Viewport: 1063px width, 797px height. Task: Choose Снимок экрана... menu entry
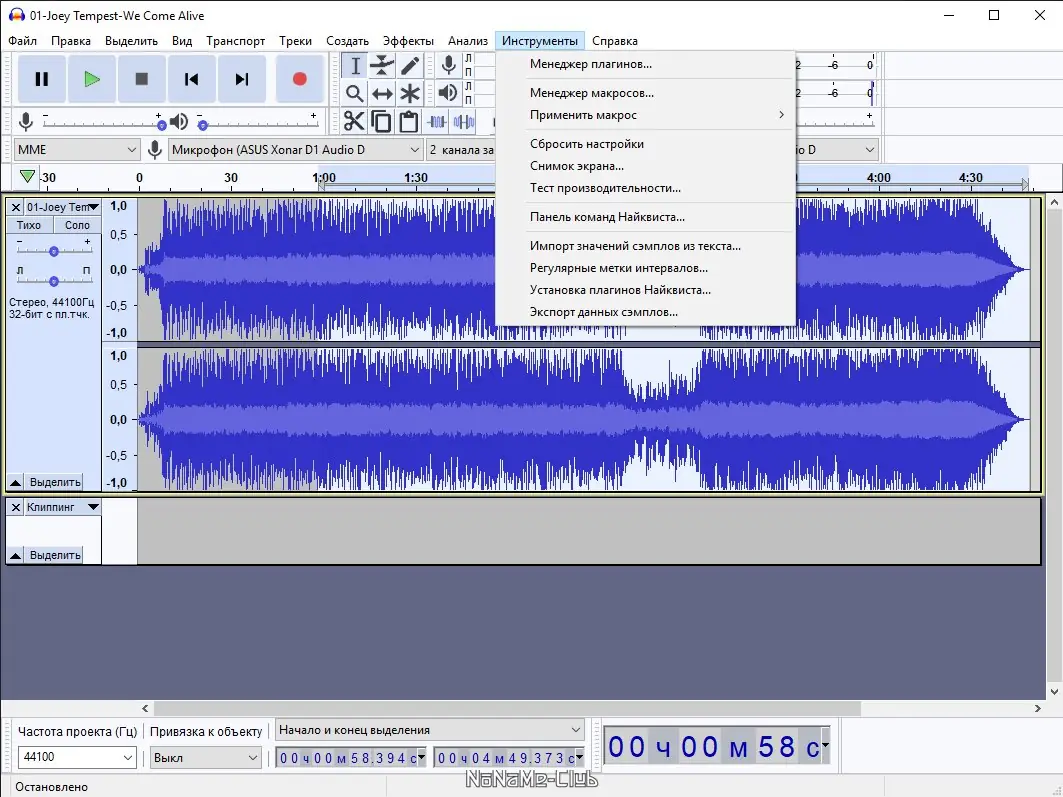tap(645, 166)
